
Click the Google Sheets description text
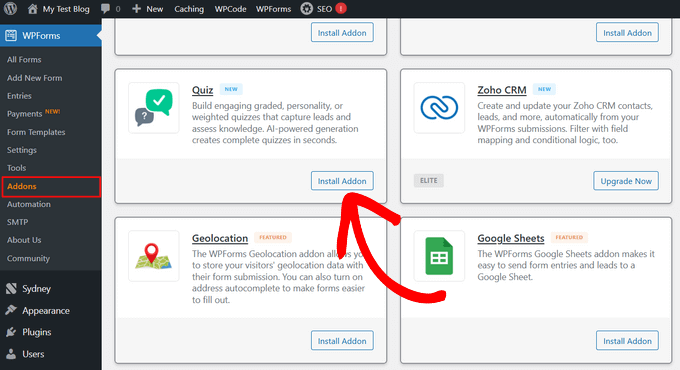pos(566,265)
